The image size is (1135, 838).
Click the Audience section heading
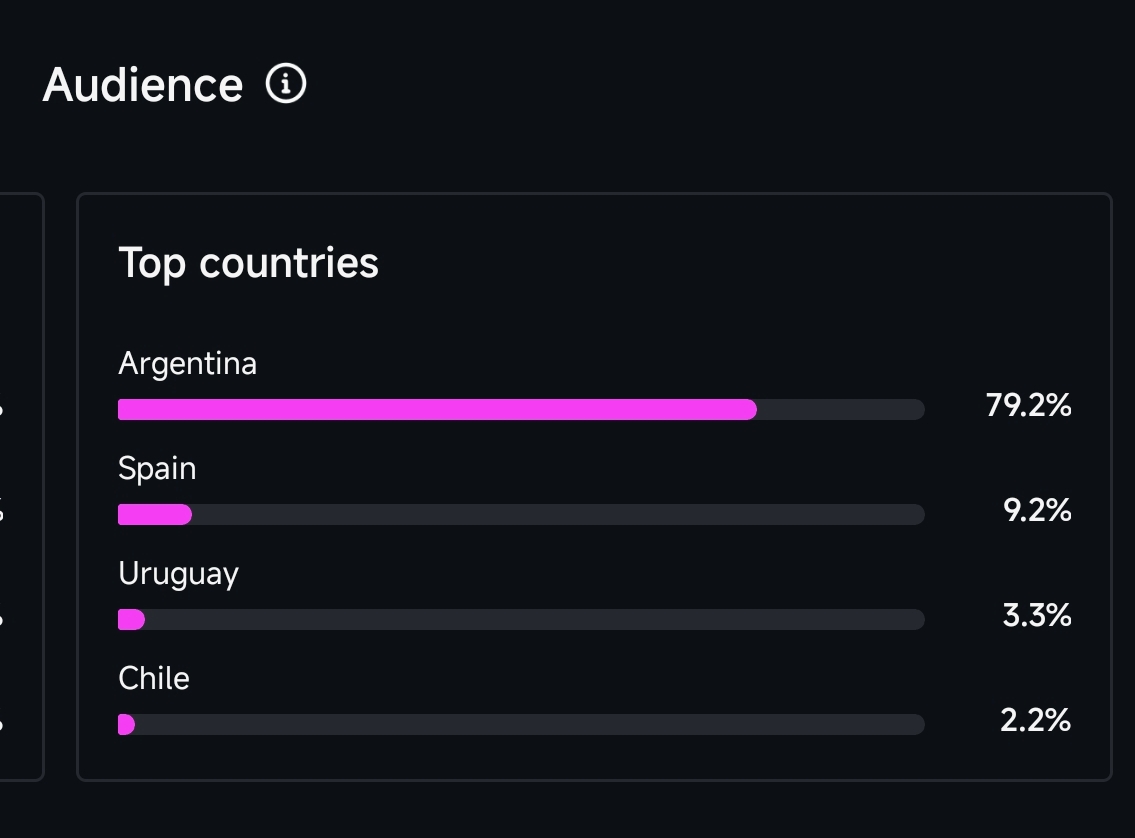(x=143, y=85)
